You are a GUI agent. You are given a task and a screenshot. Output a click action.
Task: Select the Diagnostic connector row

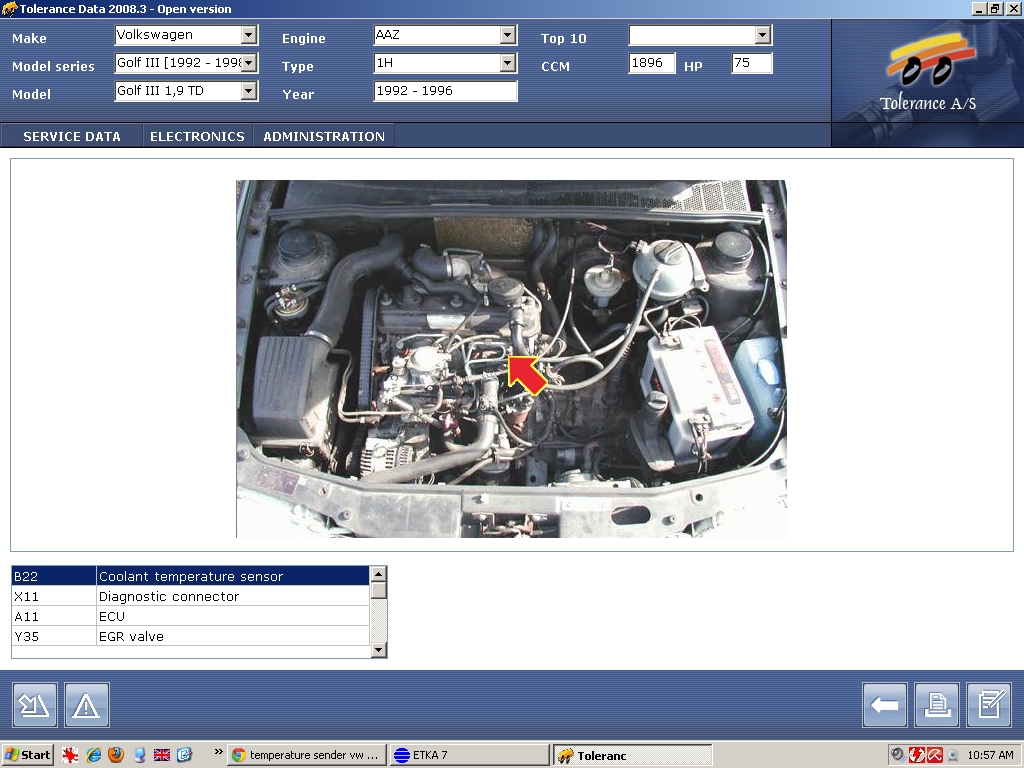click(x=190, y=596)
